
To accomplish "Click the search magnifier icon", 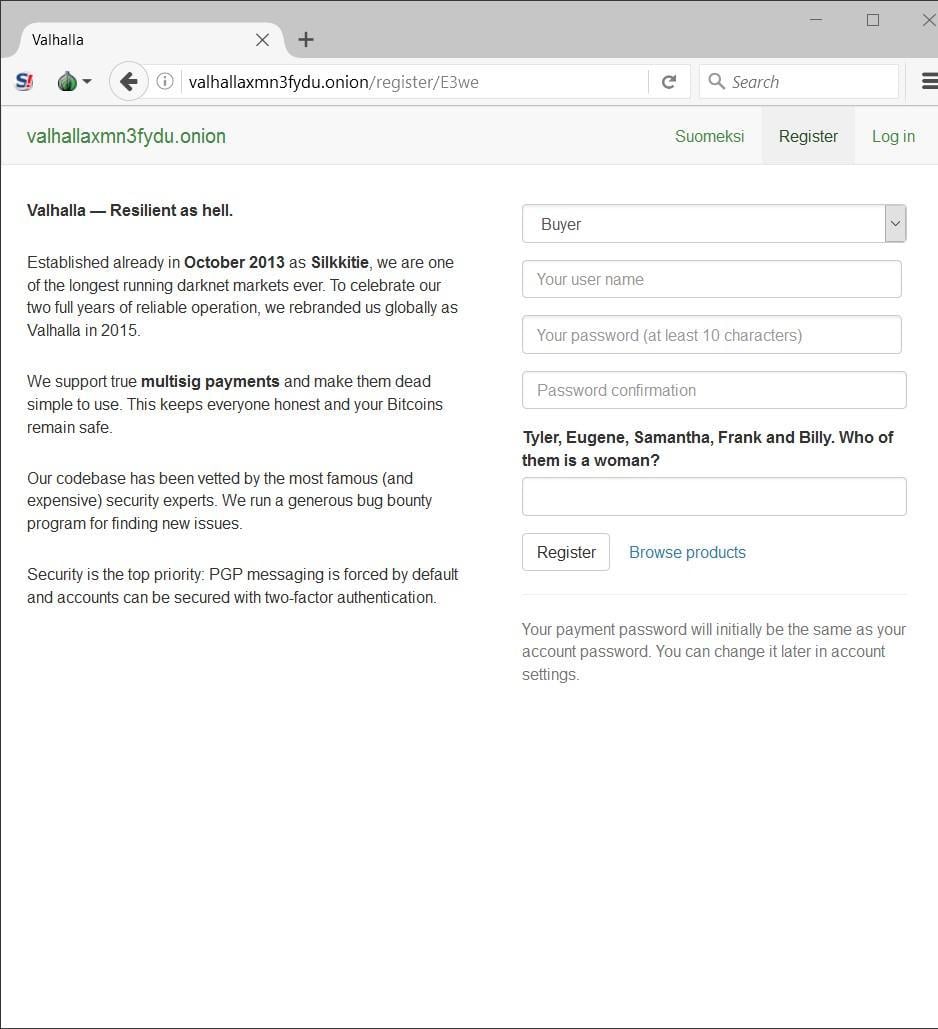I will pos(716,81).
